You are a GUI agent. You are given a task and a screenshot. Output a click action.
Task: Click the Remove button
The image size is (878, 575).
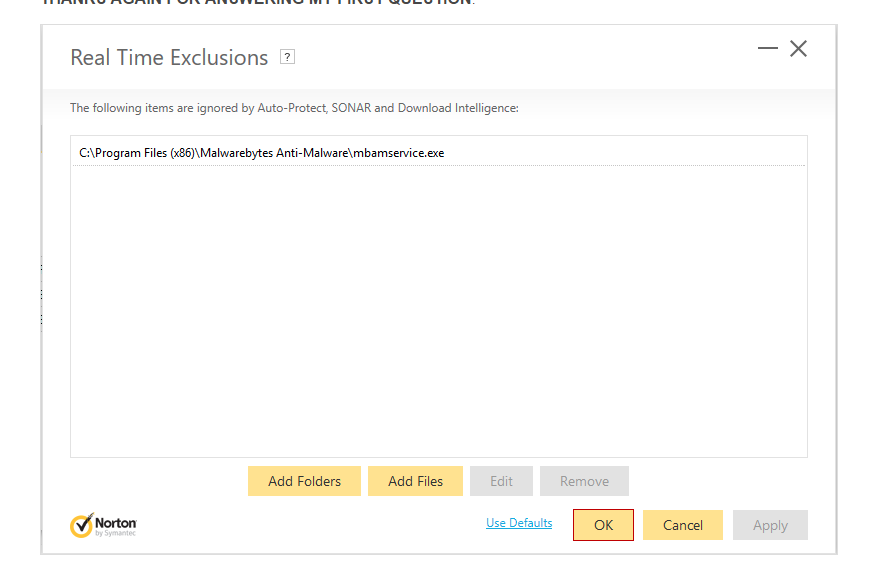584,481
